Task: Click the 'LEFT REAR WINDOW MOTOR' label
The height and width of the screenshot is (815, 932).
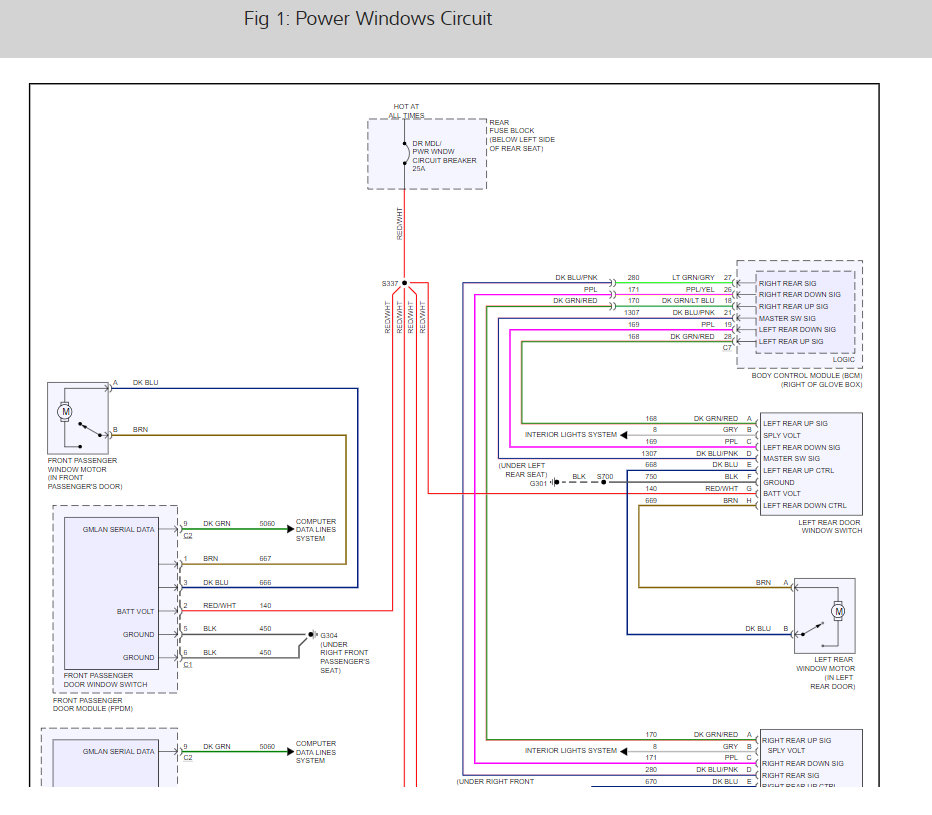Action: (826, 664)
